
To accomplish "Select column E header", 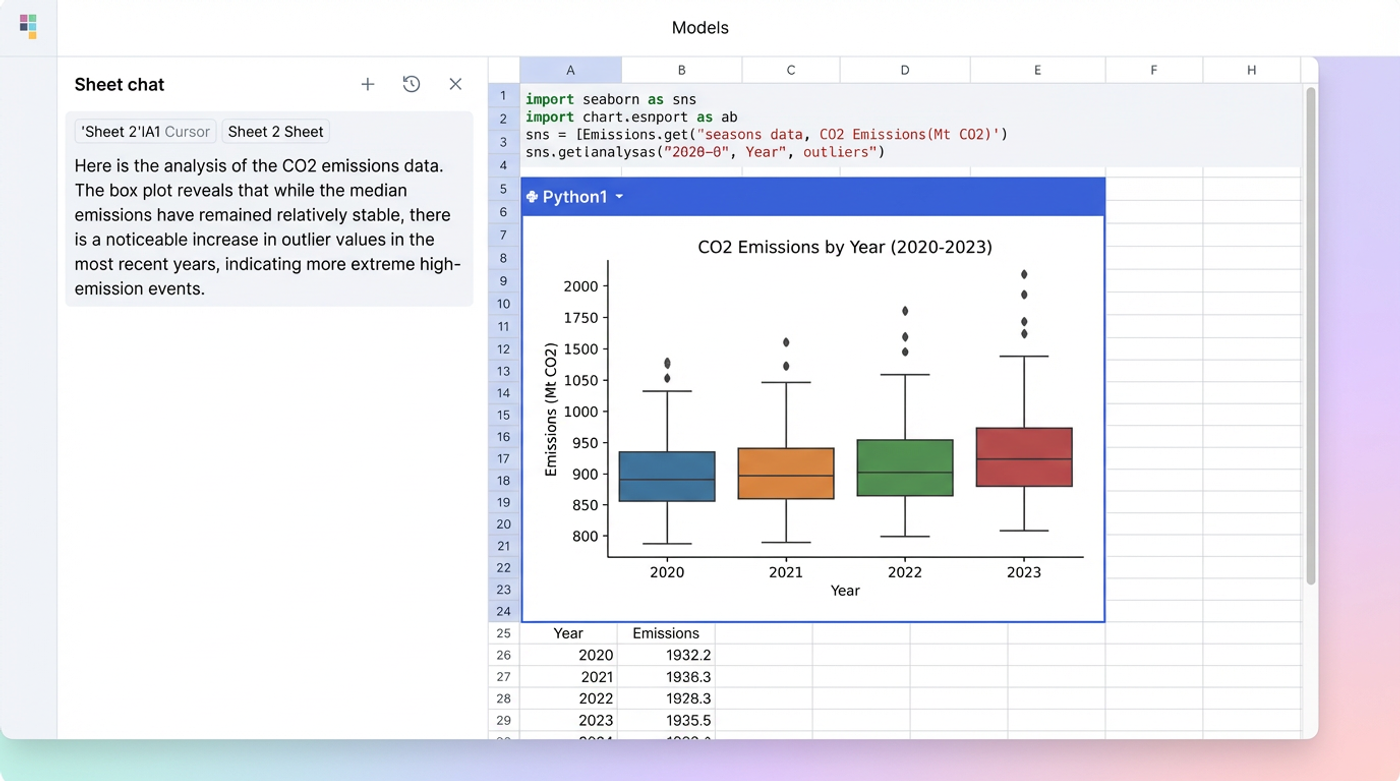I will 1038,70.
